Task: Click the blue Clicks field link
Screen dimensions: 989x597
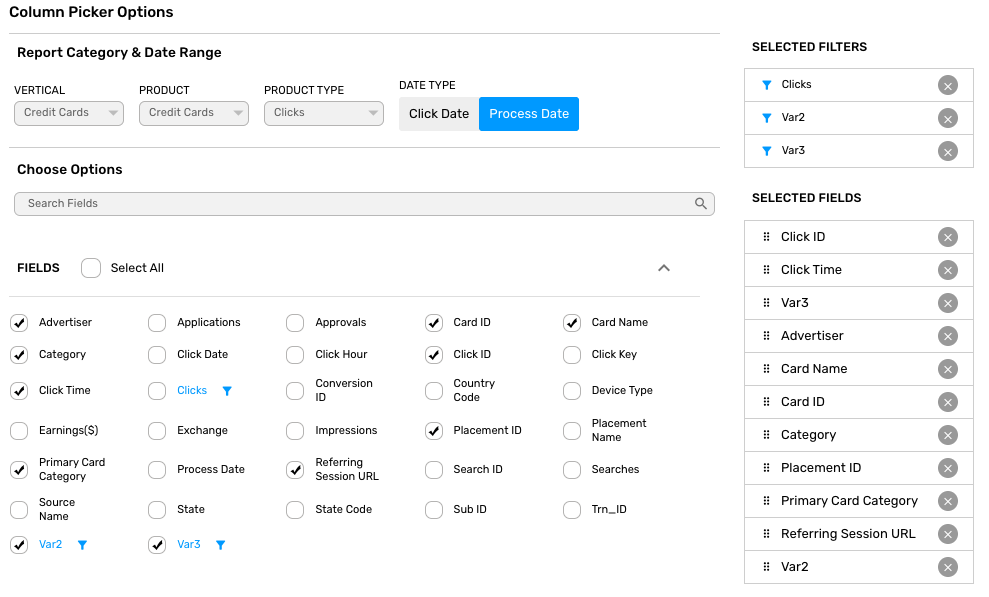Action: tap(192, 390)
